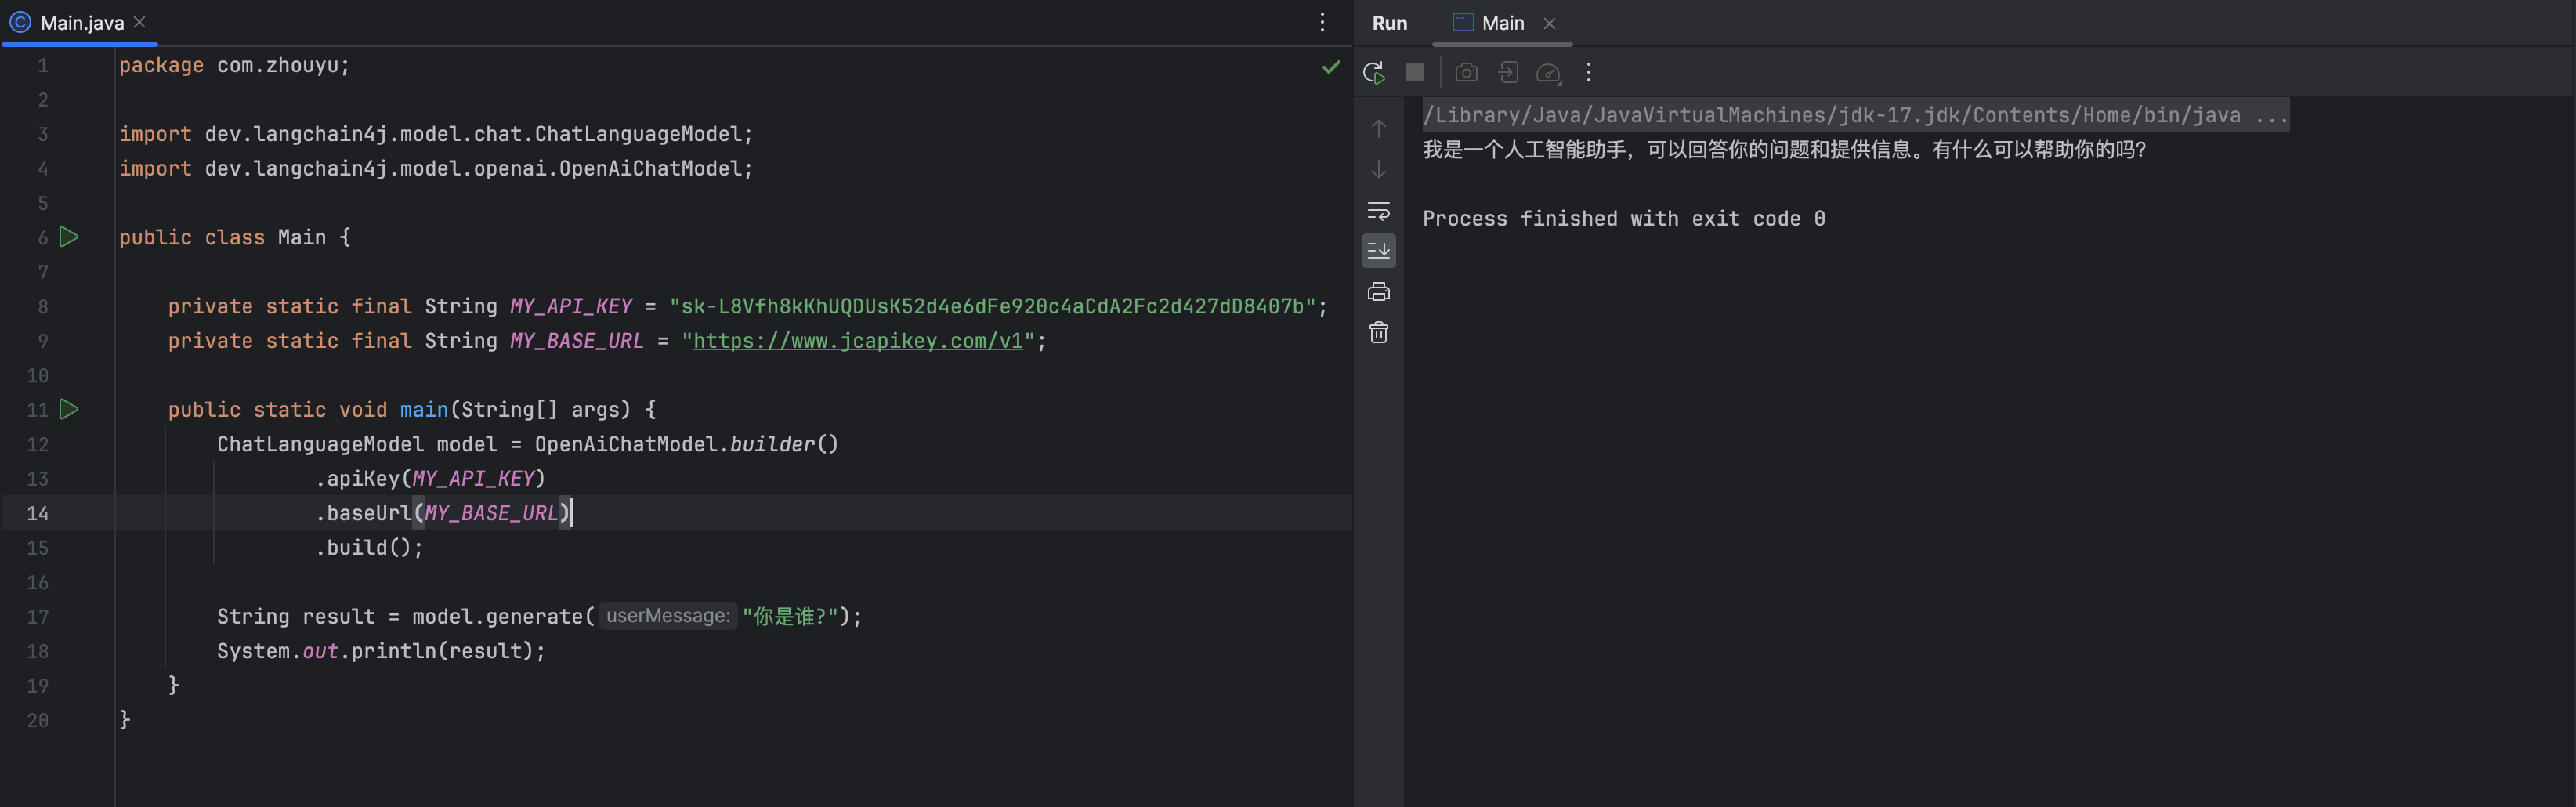This screenshot has height=807, width=2576.
Task: Click the userMessage: parameter hint
Action: [668, 616]
